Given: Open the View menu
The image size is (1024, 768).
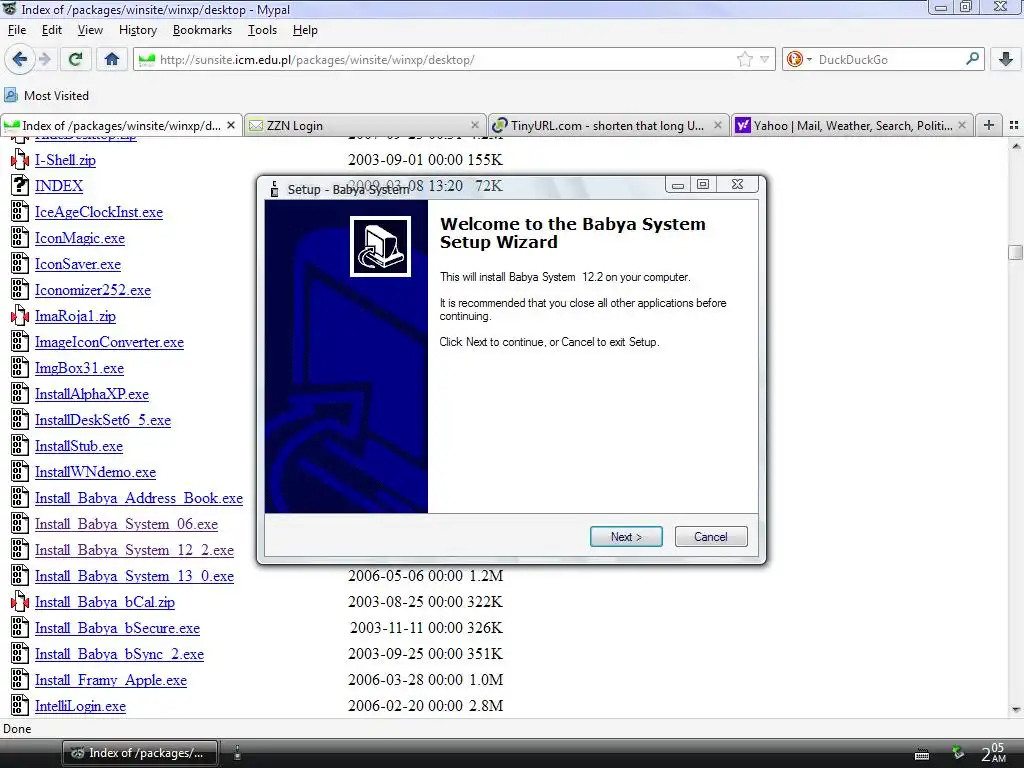Looking at the screenshot, I should 90,30.
